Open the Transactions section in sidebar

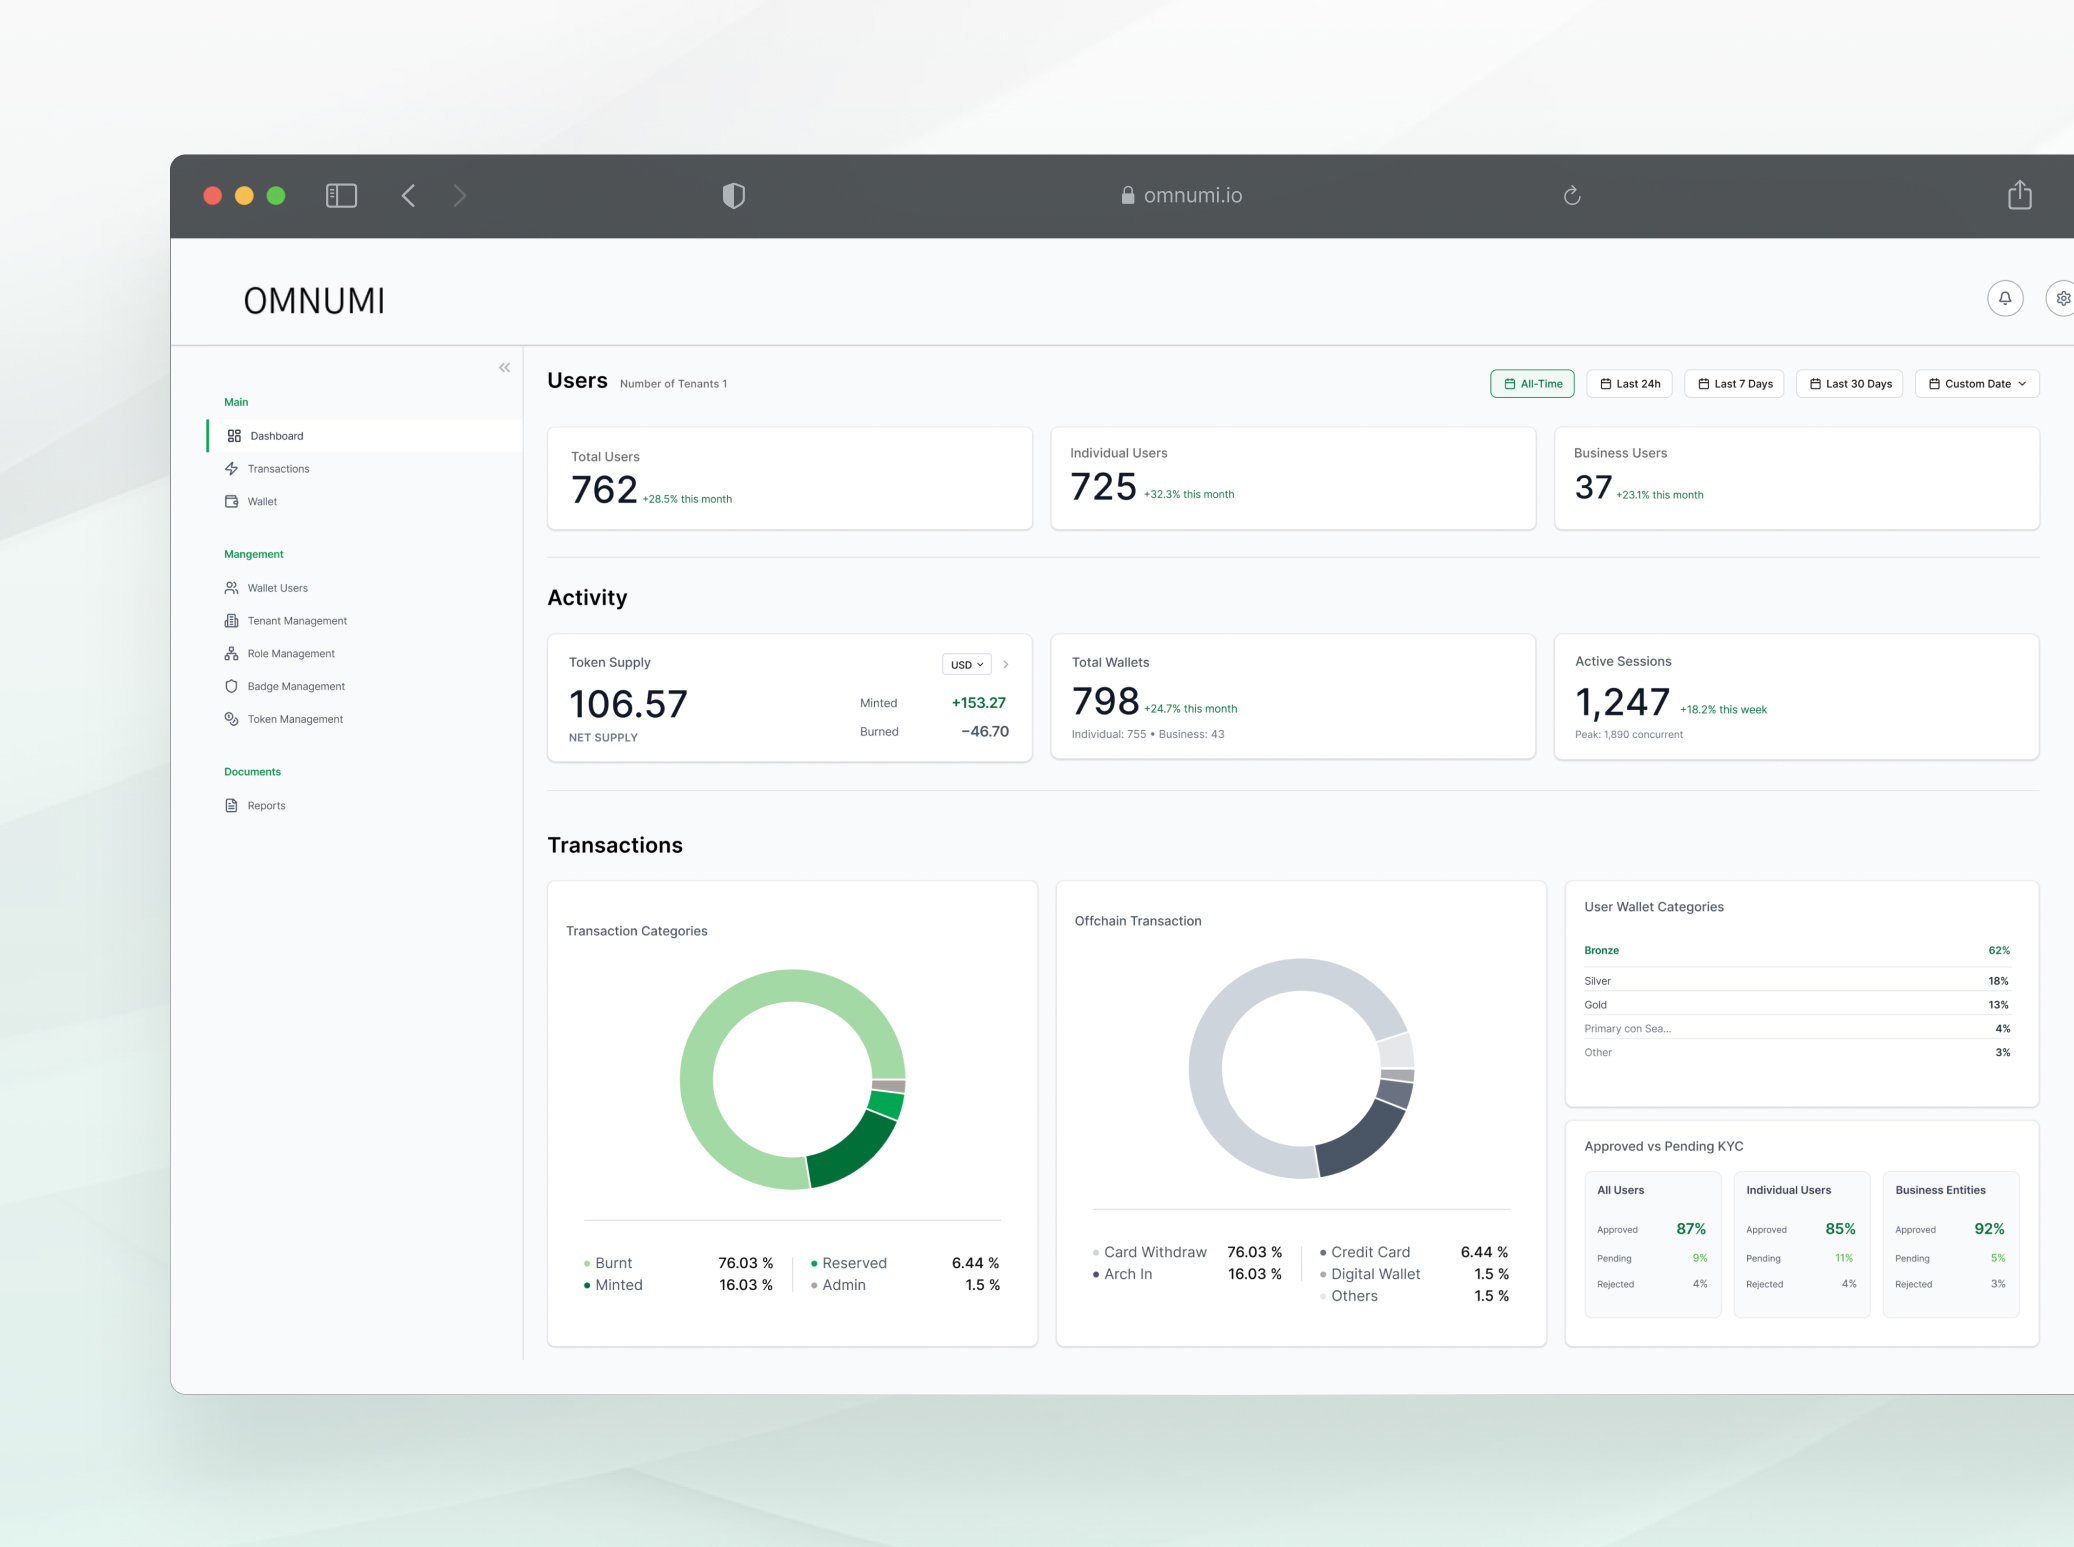pyautogui.click(x=279, y=468)
